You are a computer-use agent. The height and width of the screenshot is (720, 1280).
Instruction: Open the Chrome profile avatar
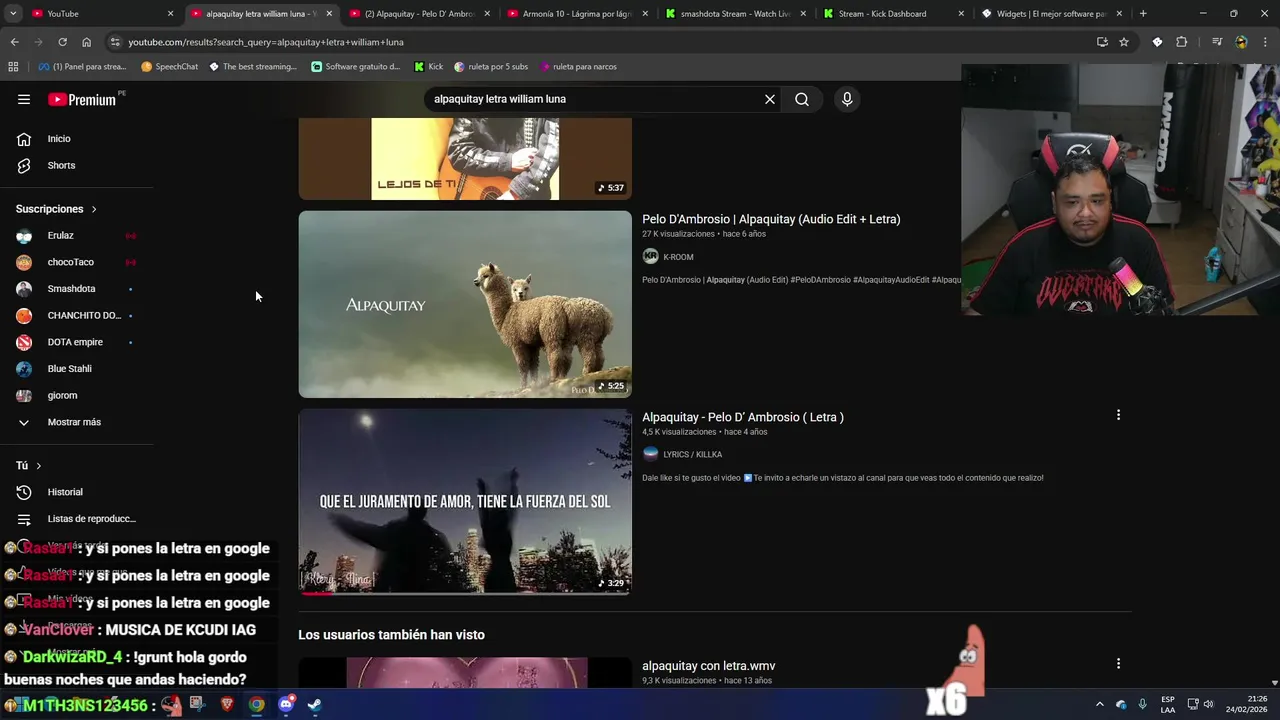tap(1242, 42)
